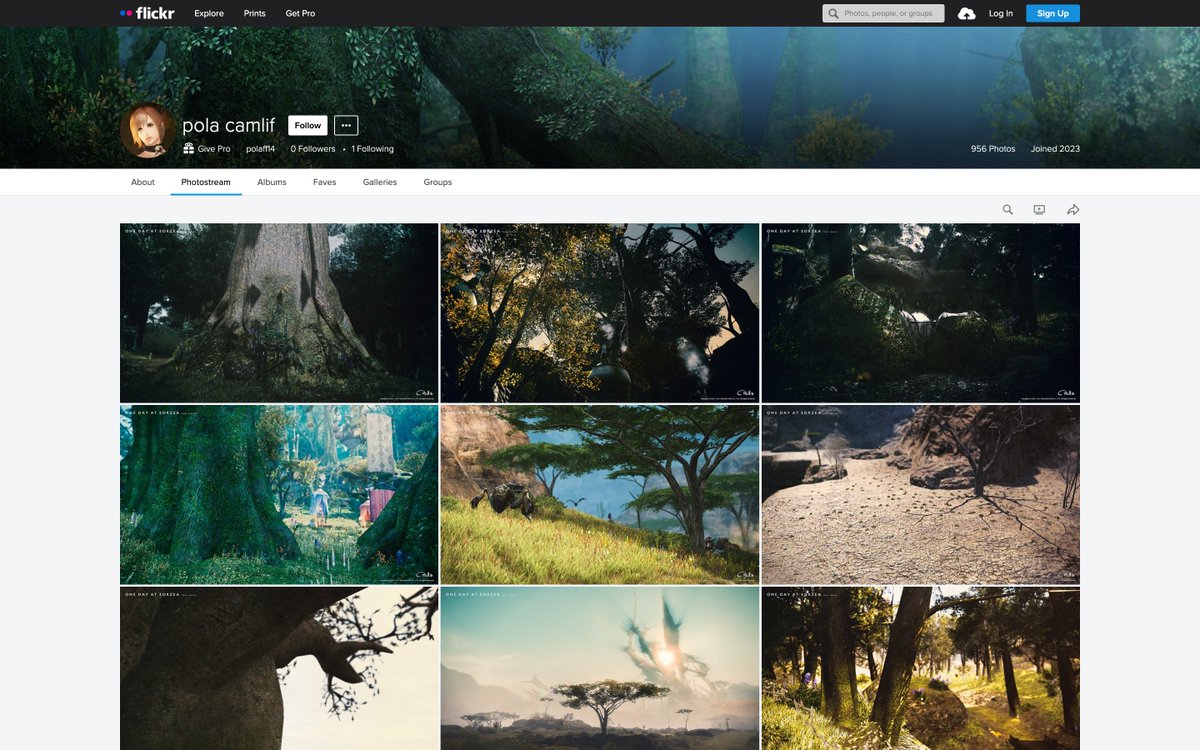
Task: Click the Give Pro link
Action: click(x=214, y=149)
